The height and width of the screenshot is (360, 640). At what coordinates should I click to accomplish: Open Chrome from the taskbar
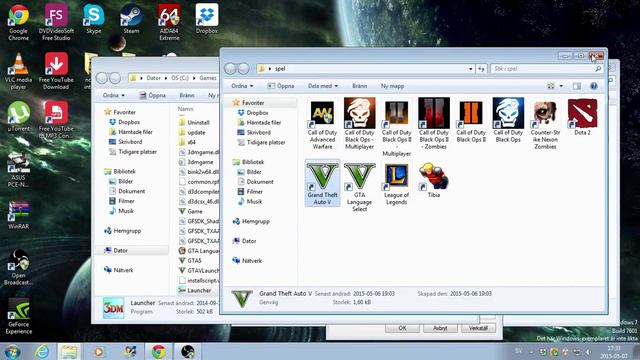pos(159,351)
